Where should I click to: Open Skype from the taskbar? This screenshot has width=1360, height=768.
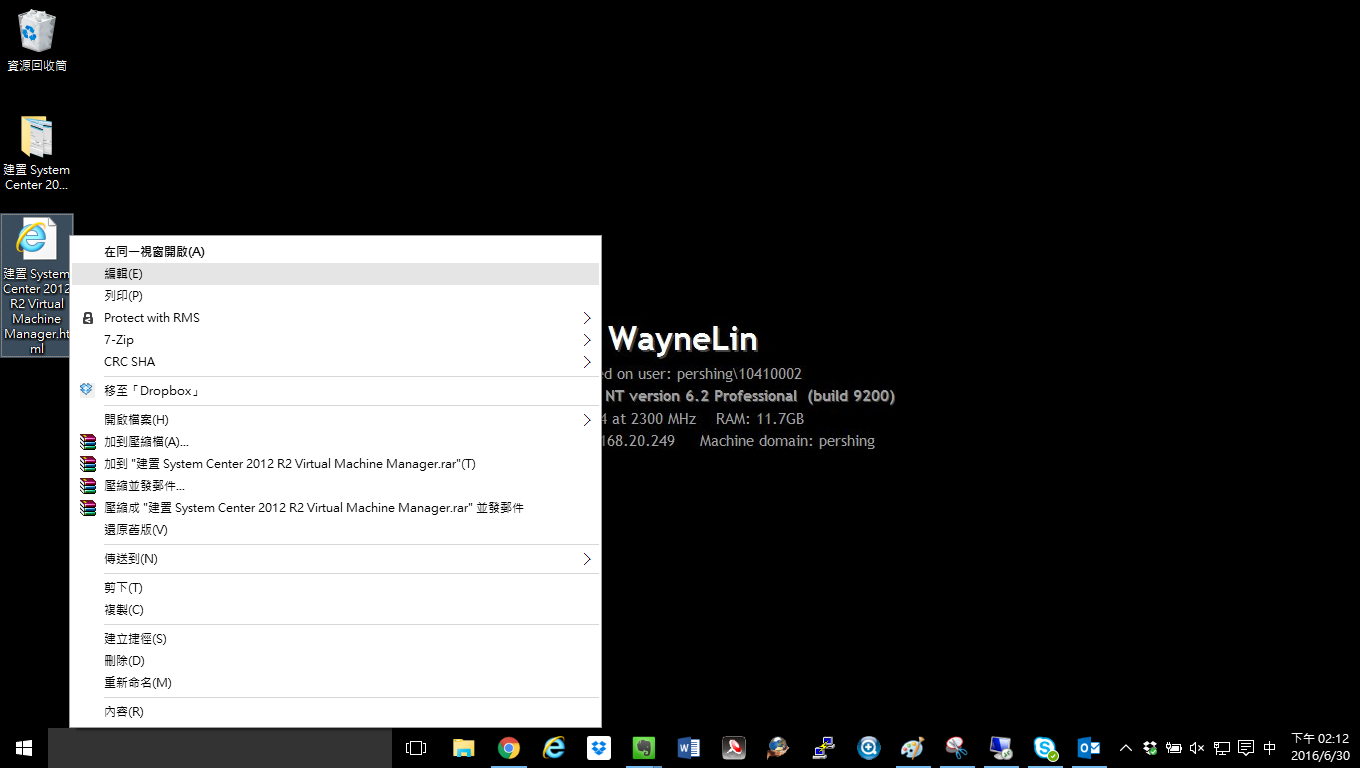pyautogui.click(x=1046, y=748)
